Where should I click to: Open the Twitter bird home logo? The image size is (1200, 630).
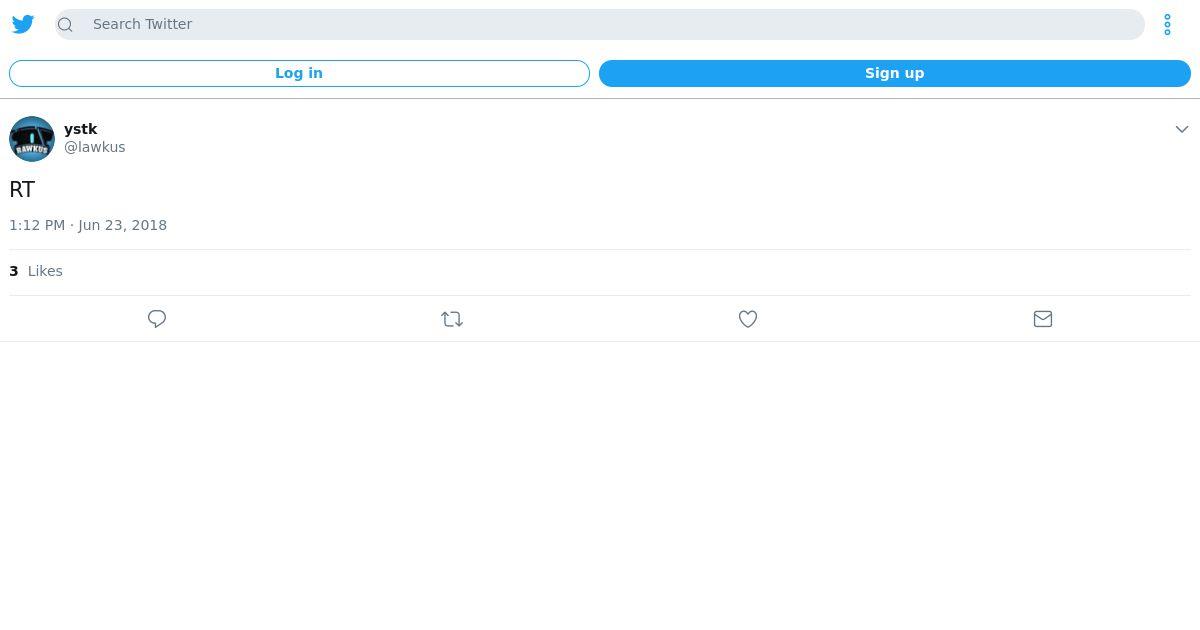23,24
